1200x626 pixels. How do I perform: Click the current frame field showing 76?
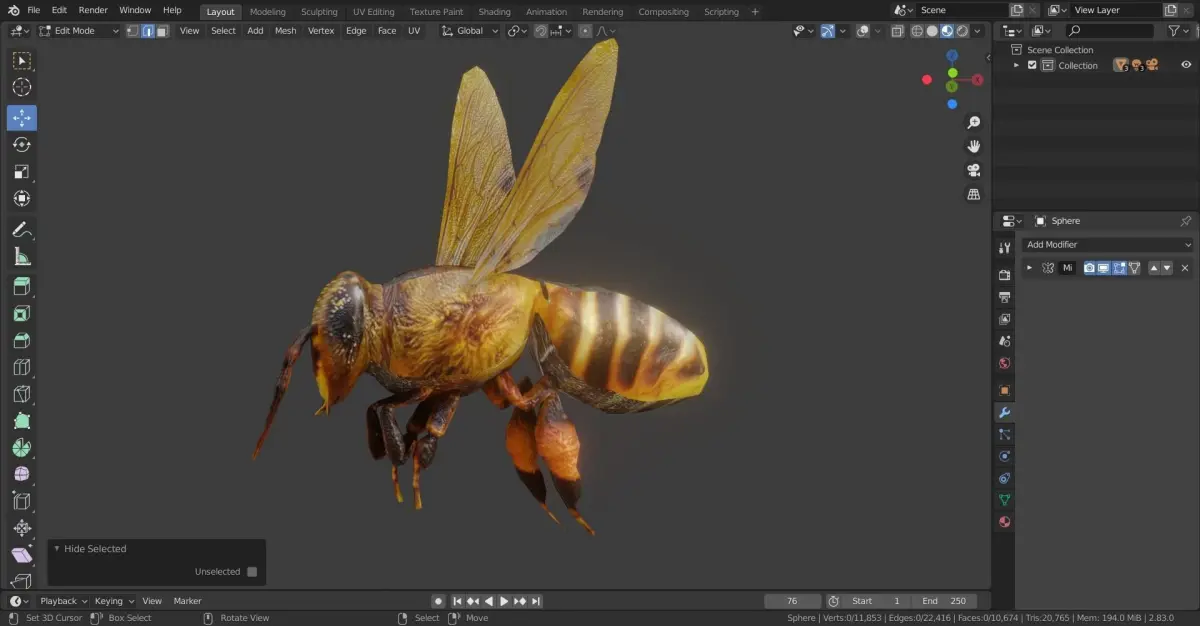coord(792,601)
